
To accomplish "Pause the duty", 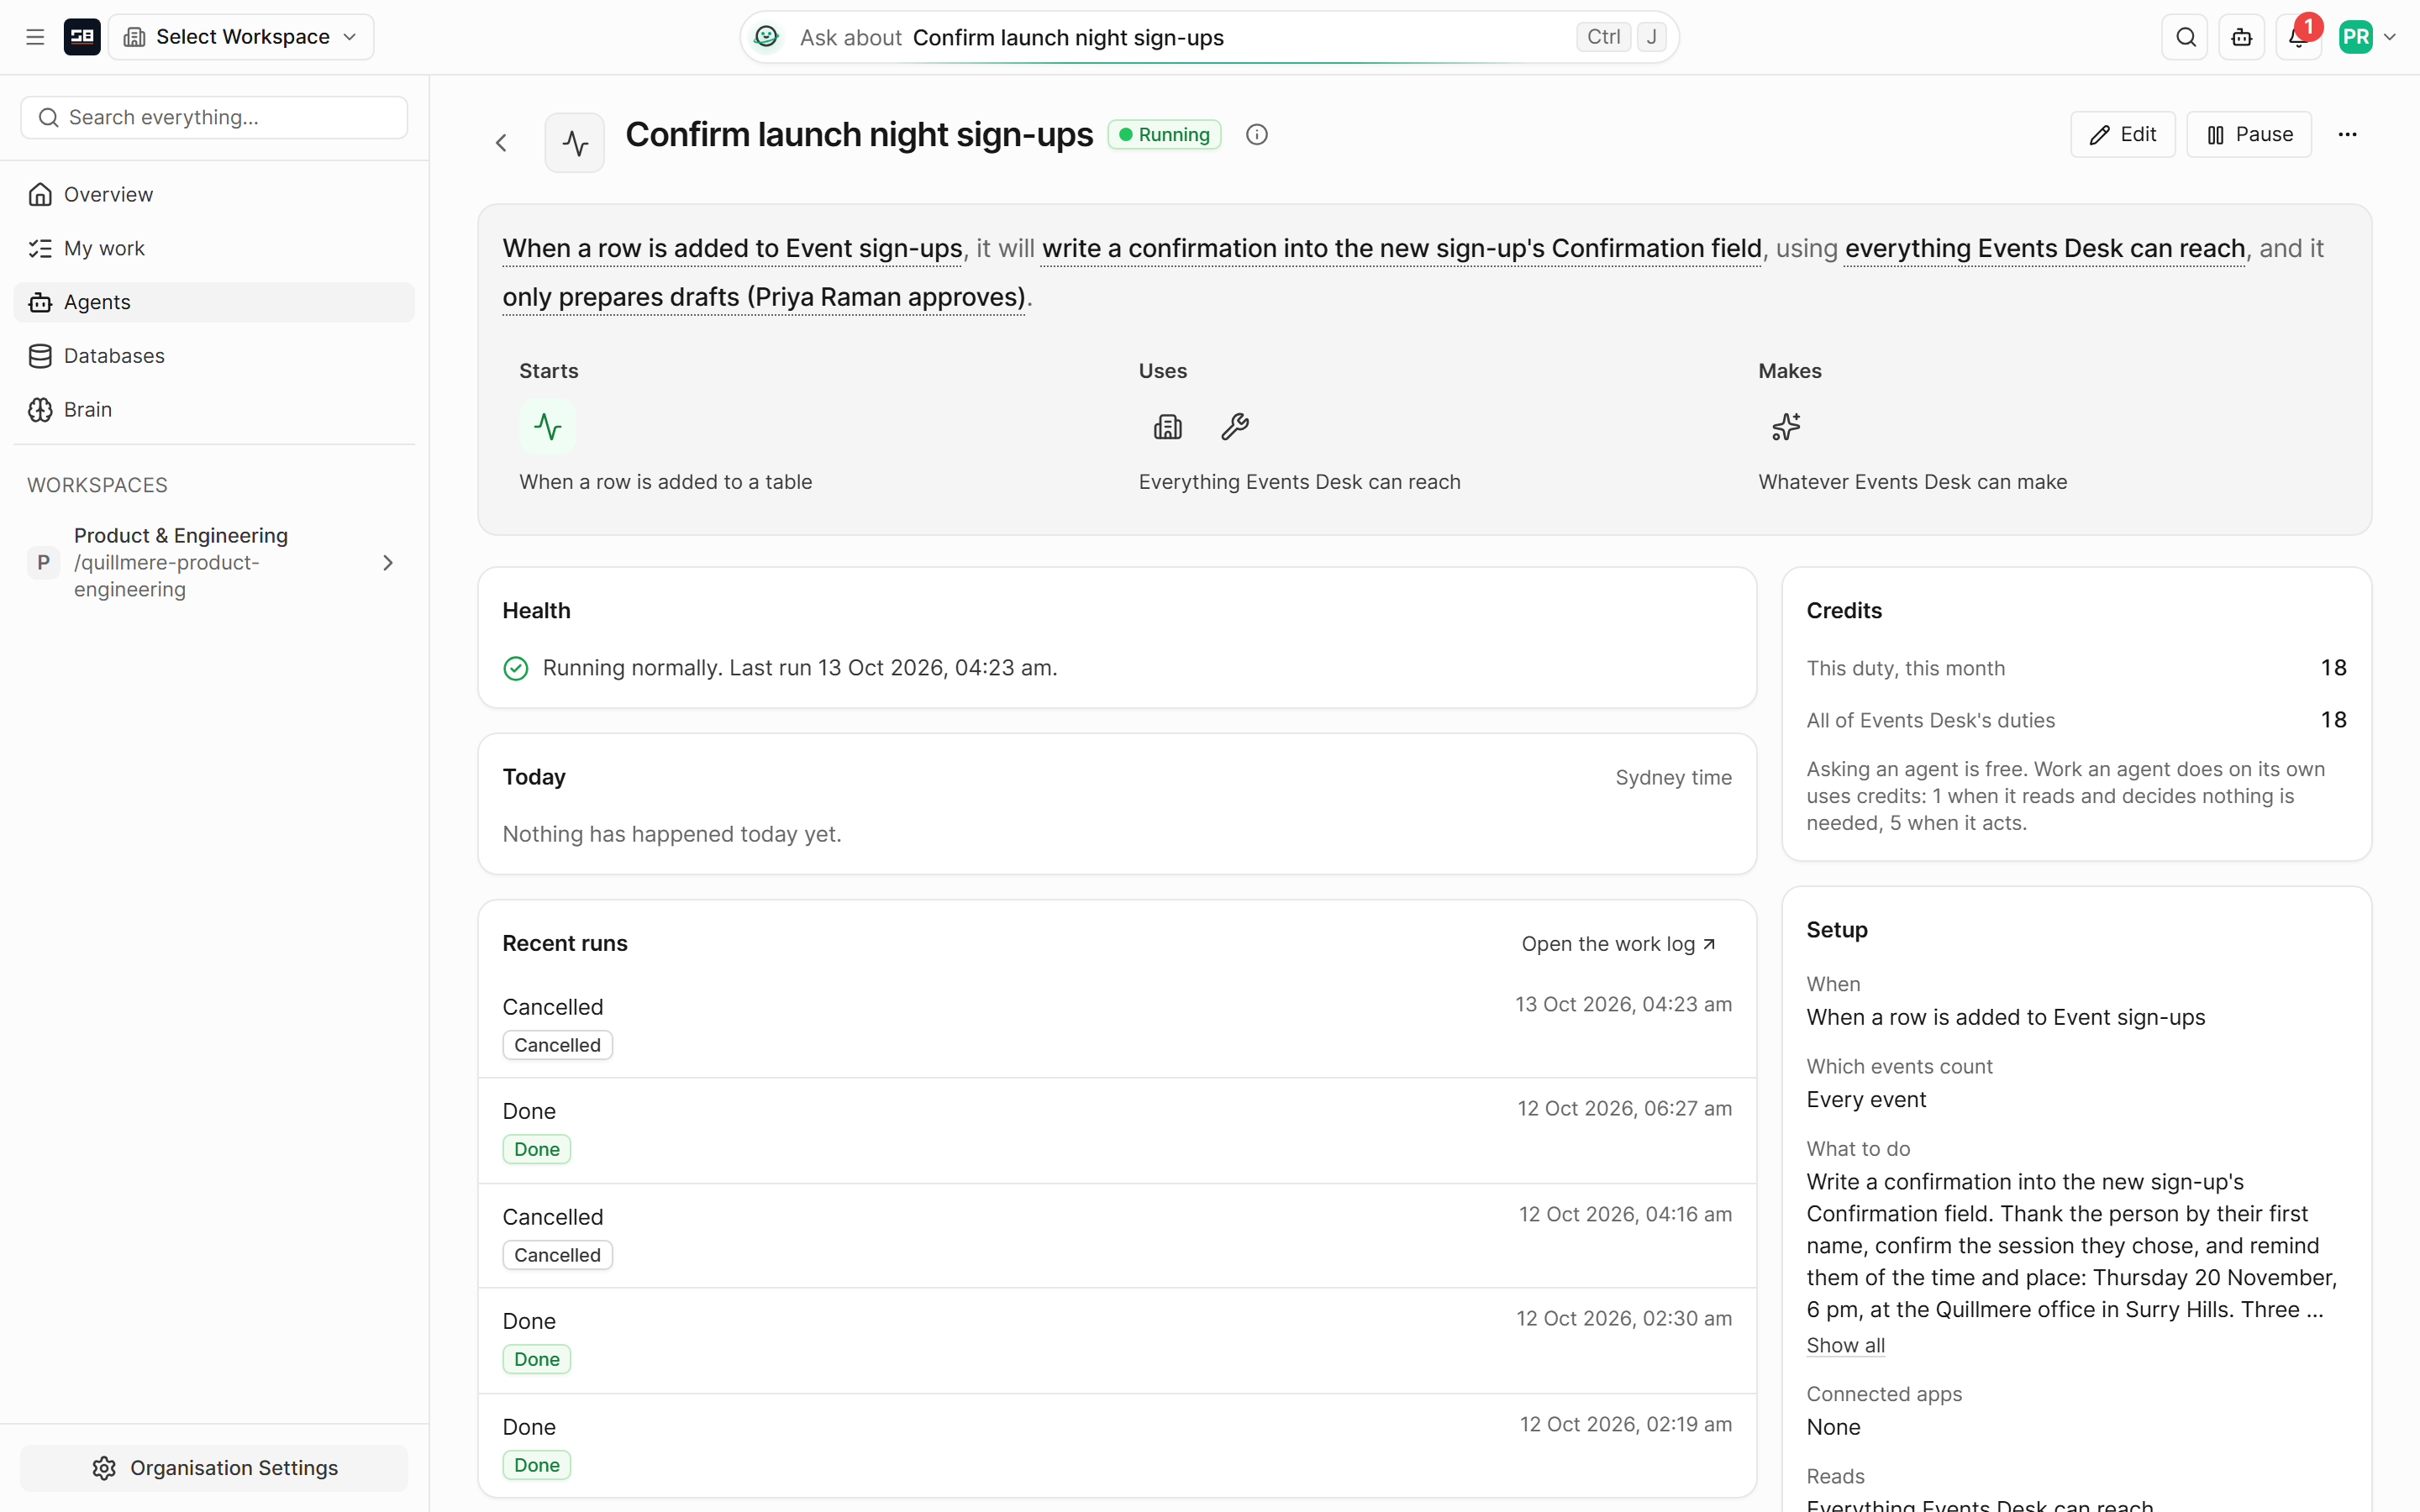I will [2249, 134].
